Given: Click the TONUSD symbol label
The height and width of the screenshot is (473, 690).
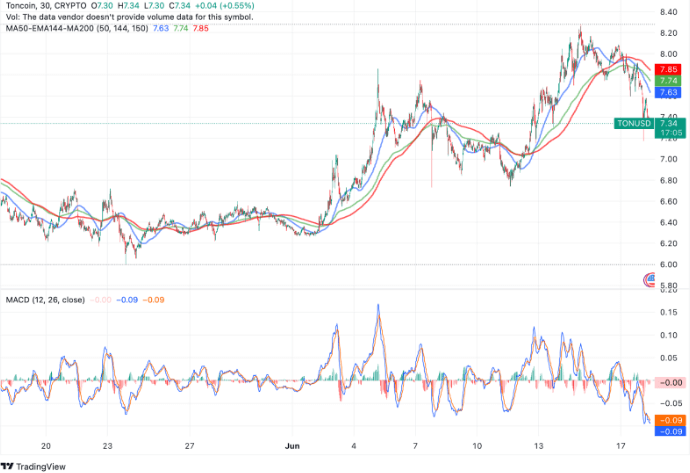Looking at the screenshot, I should [634, 123].
